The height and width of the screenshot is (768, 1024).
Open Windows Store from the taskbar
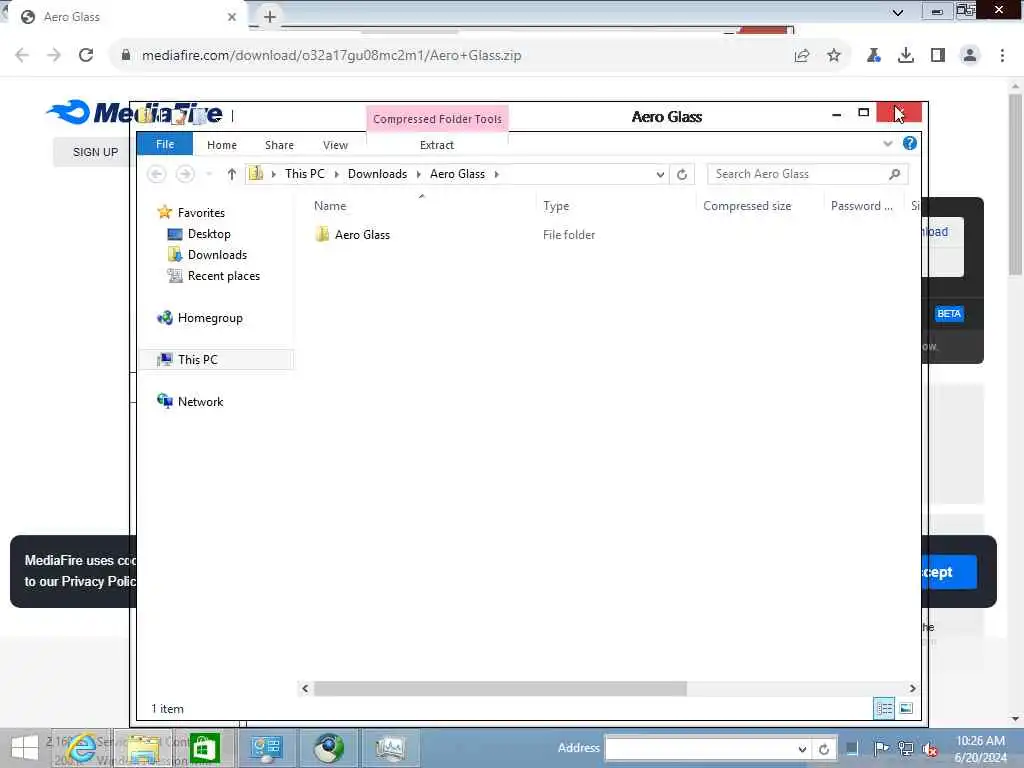tap(204, 748)
